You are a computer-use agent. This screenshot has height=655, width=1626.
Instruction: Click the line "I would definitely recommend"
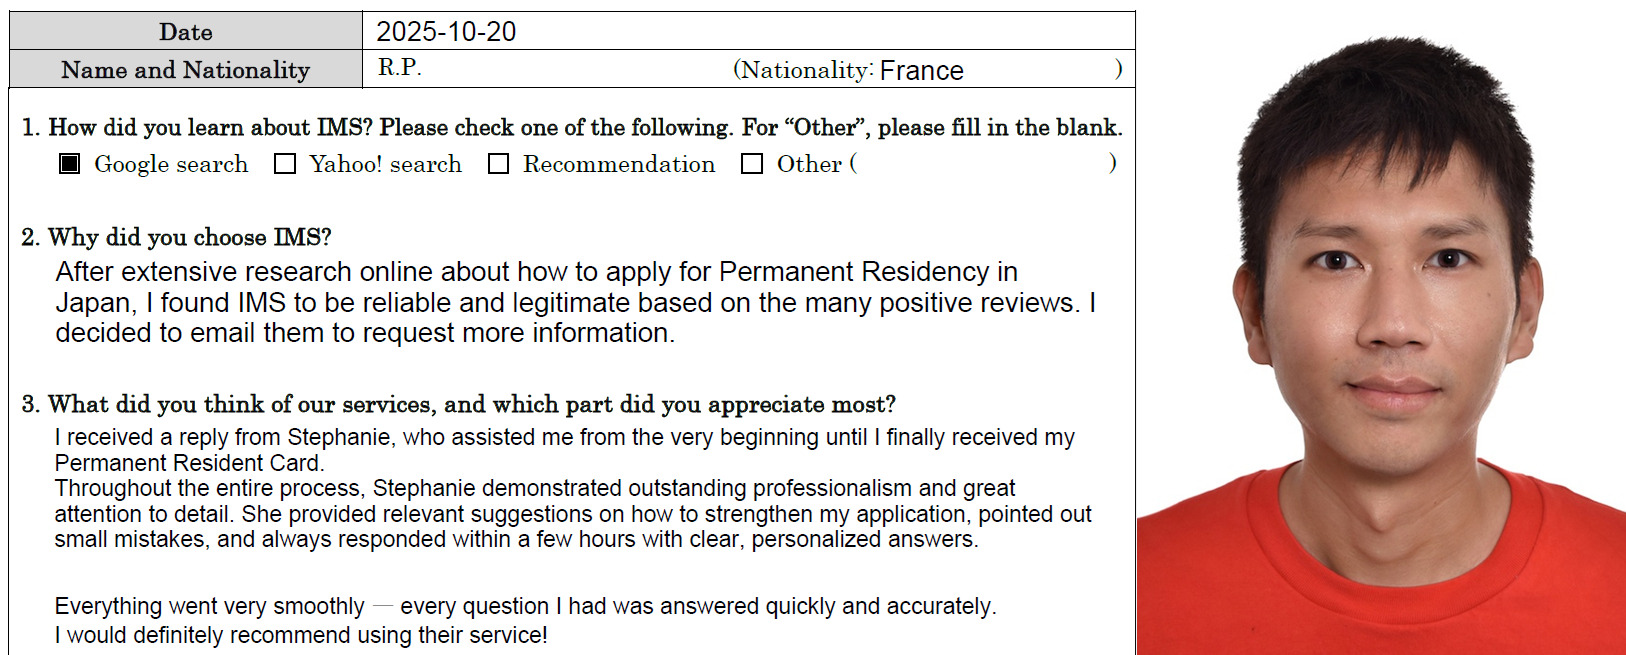coord(301,635)
